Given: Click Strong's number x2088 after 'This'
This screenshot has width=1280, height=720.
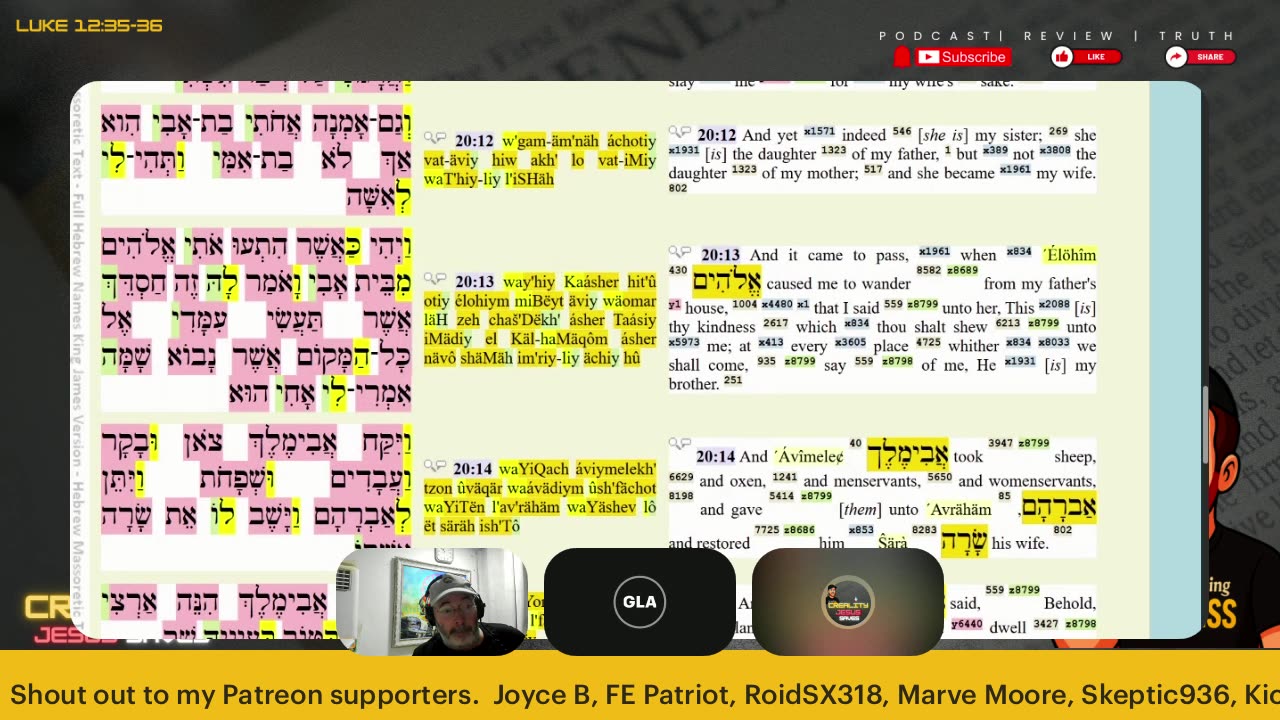Looking at the screenshot, I should click(1054, 304).
